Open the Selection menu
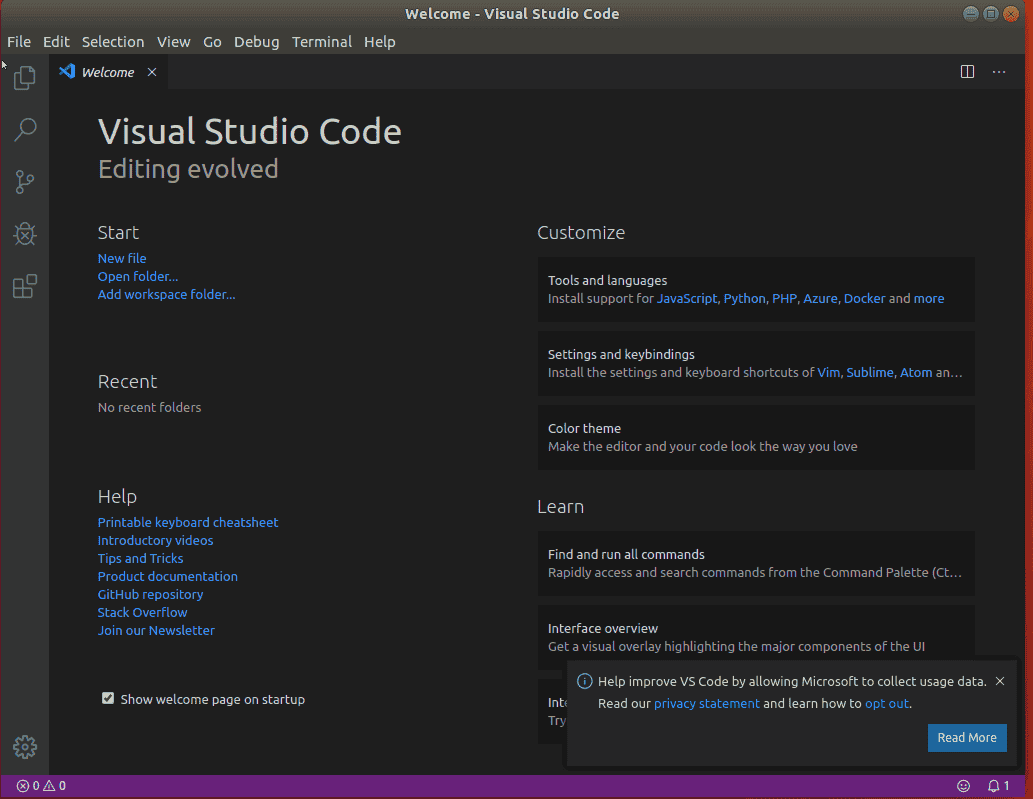Viewport: 1033px width, 799px height. tap(113, 41)
